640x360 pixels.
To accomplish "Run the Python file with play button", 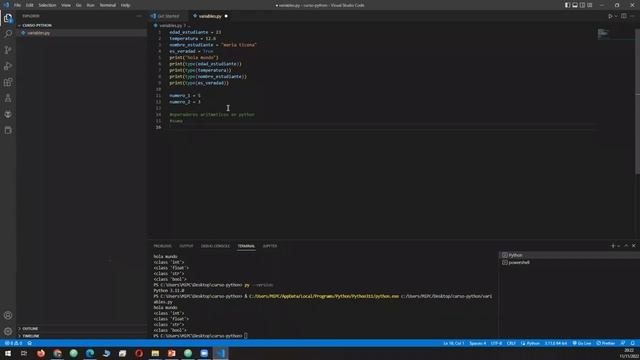I will point(610,16).
